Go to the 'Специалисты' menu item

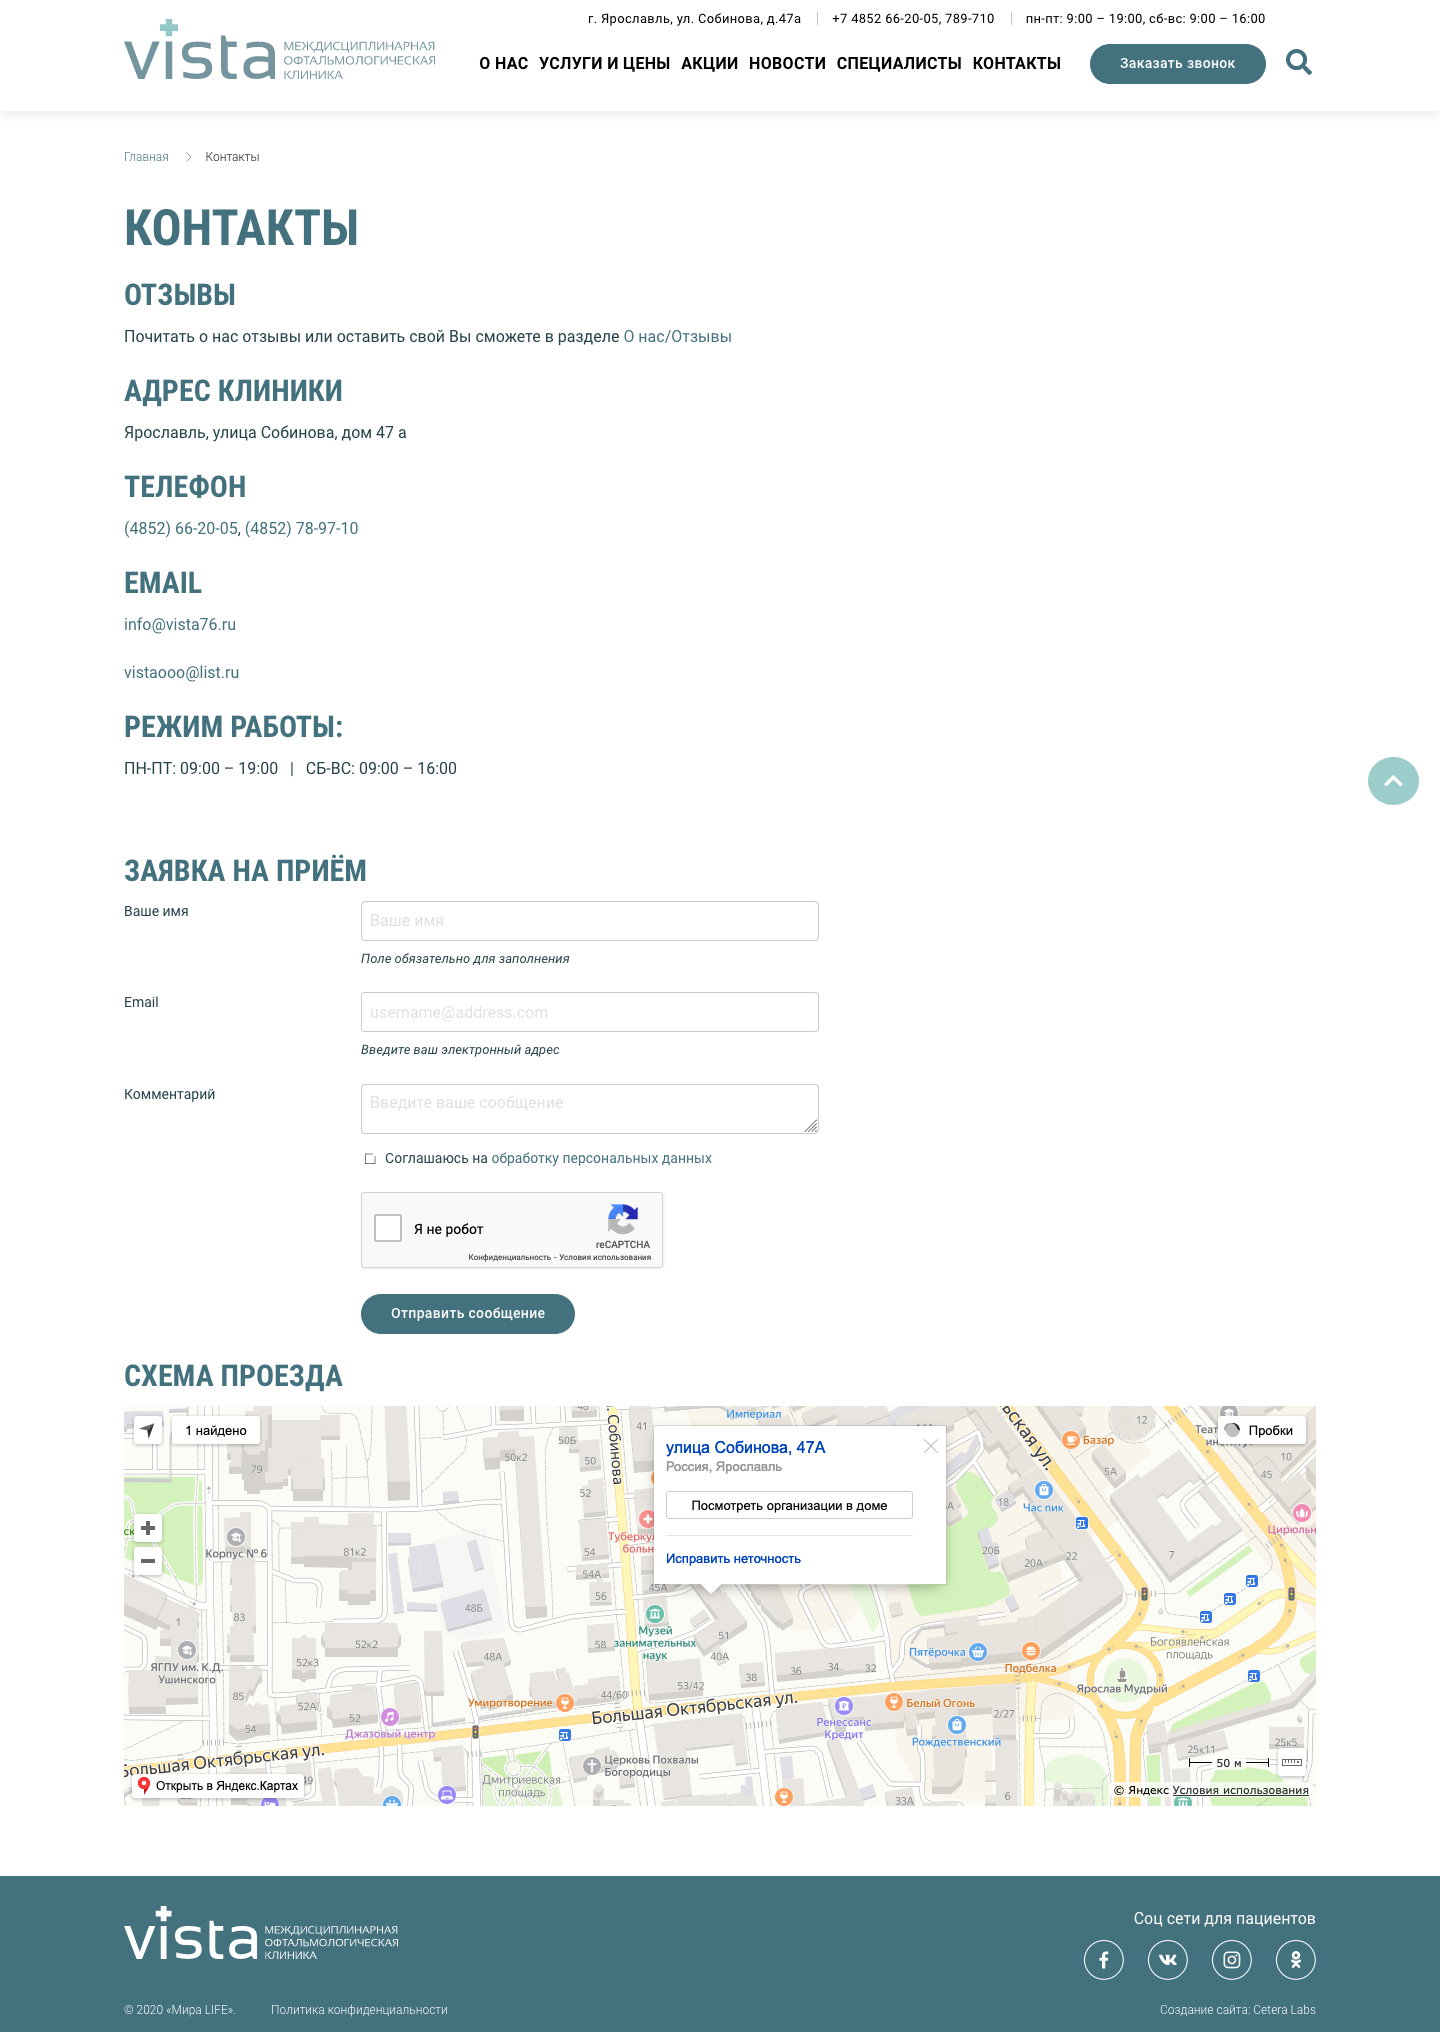tap(898, 63)
